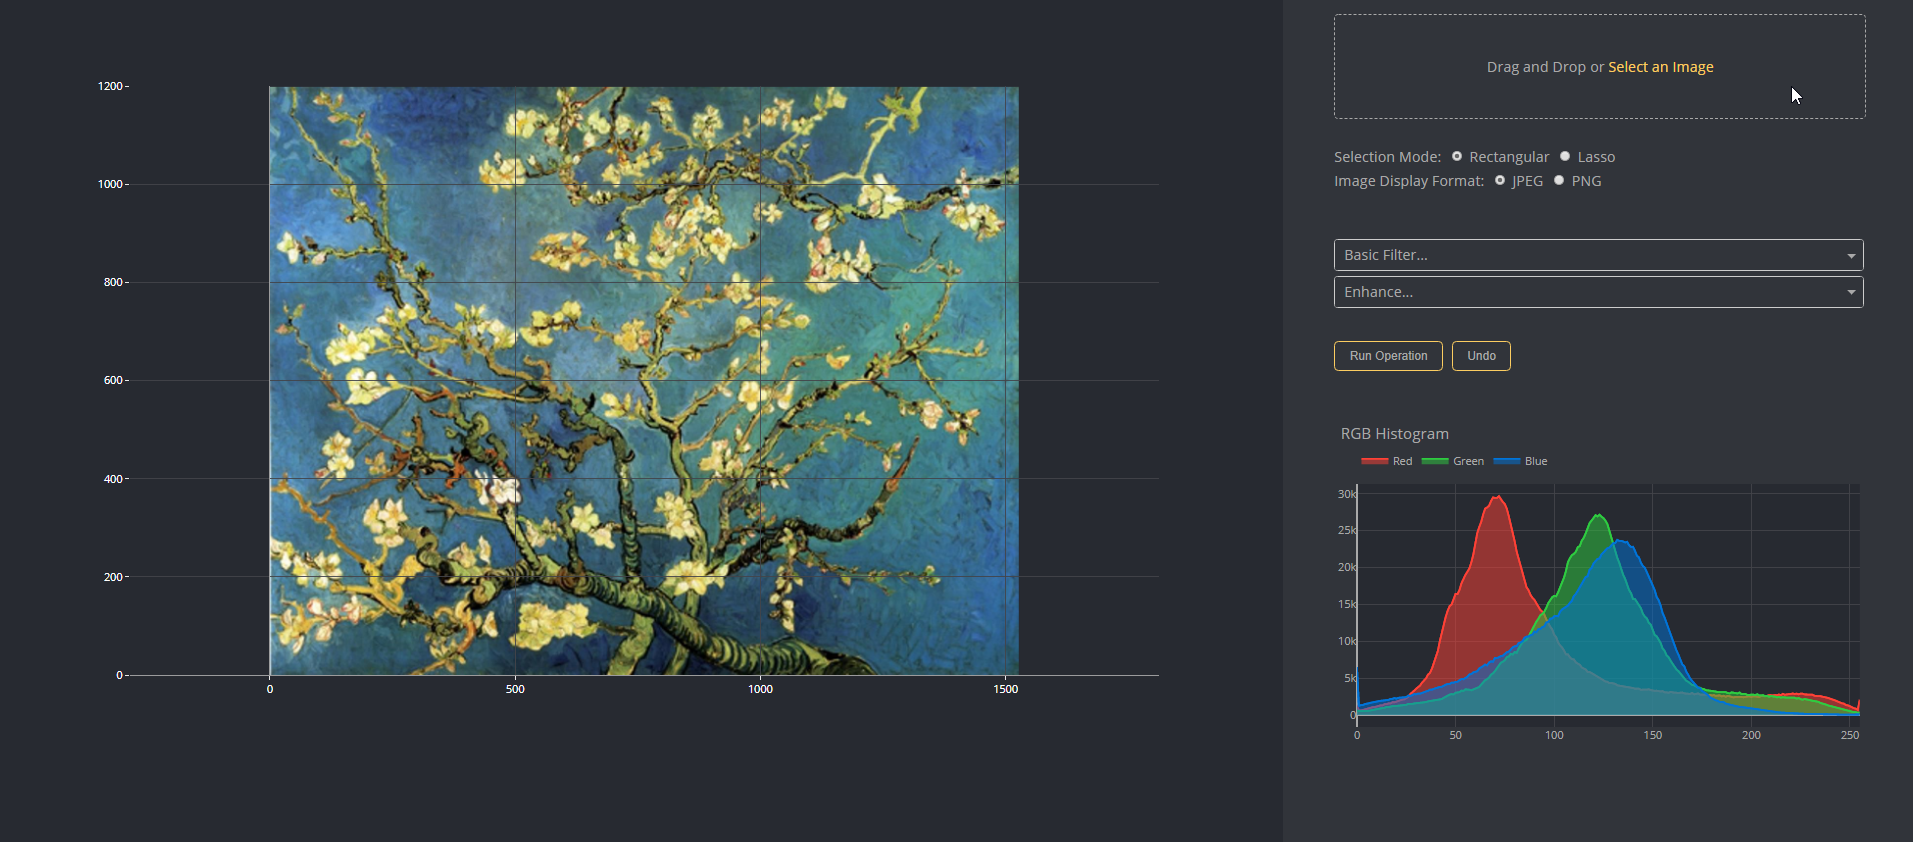Click the Image Display Format label
The height and width of the screenshot is (842, 1913).
[1408, 181]
